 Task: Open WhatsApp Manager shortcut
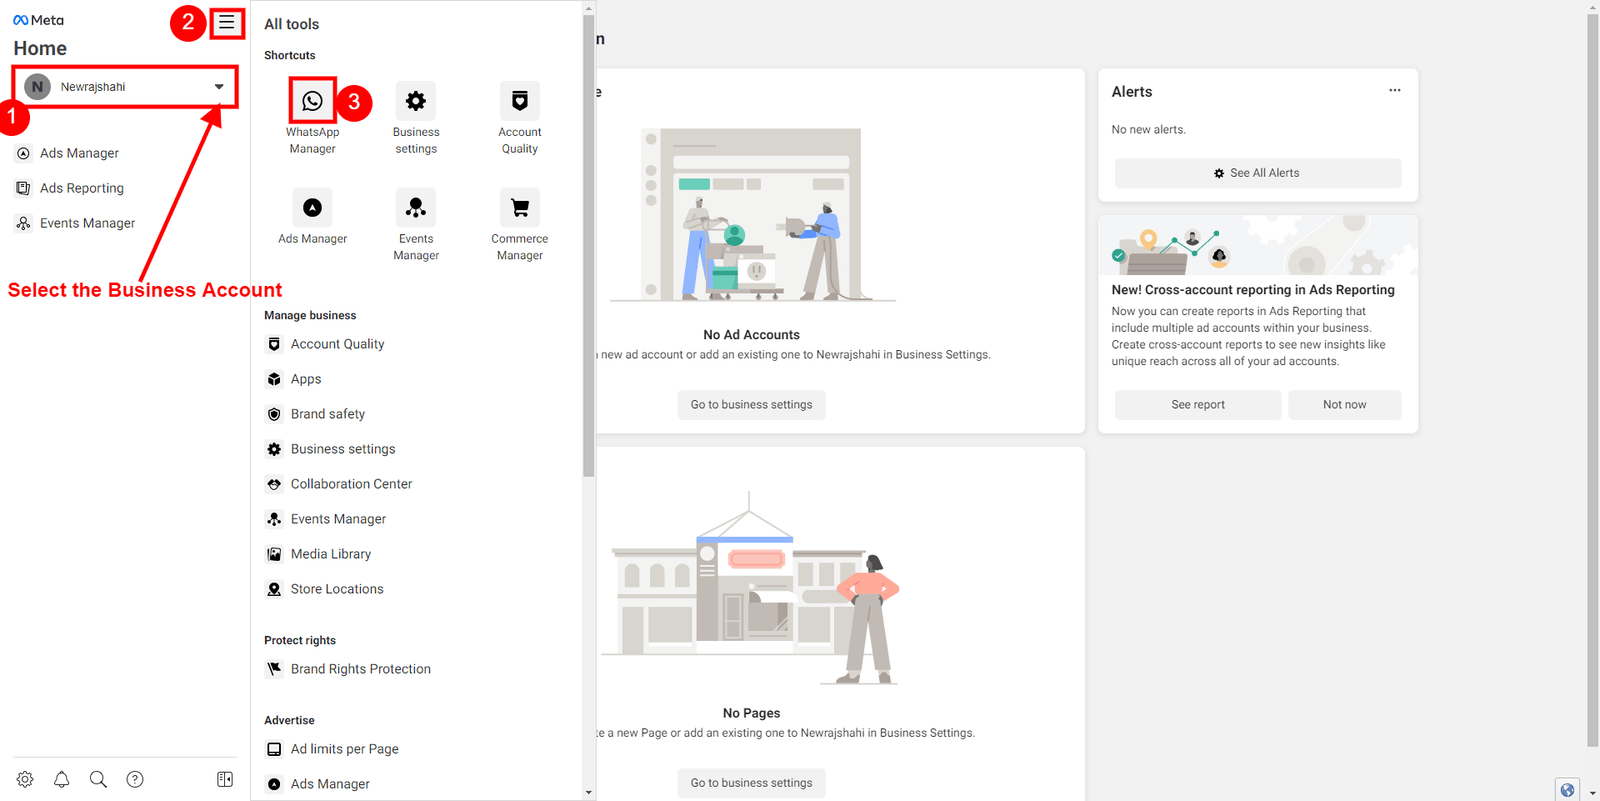tap(312, 101)
